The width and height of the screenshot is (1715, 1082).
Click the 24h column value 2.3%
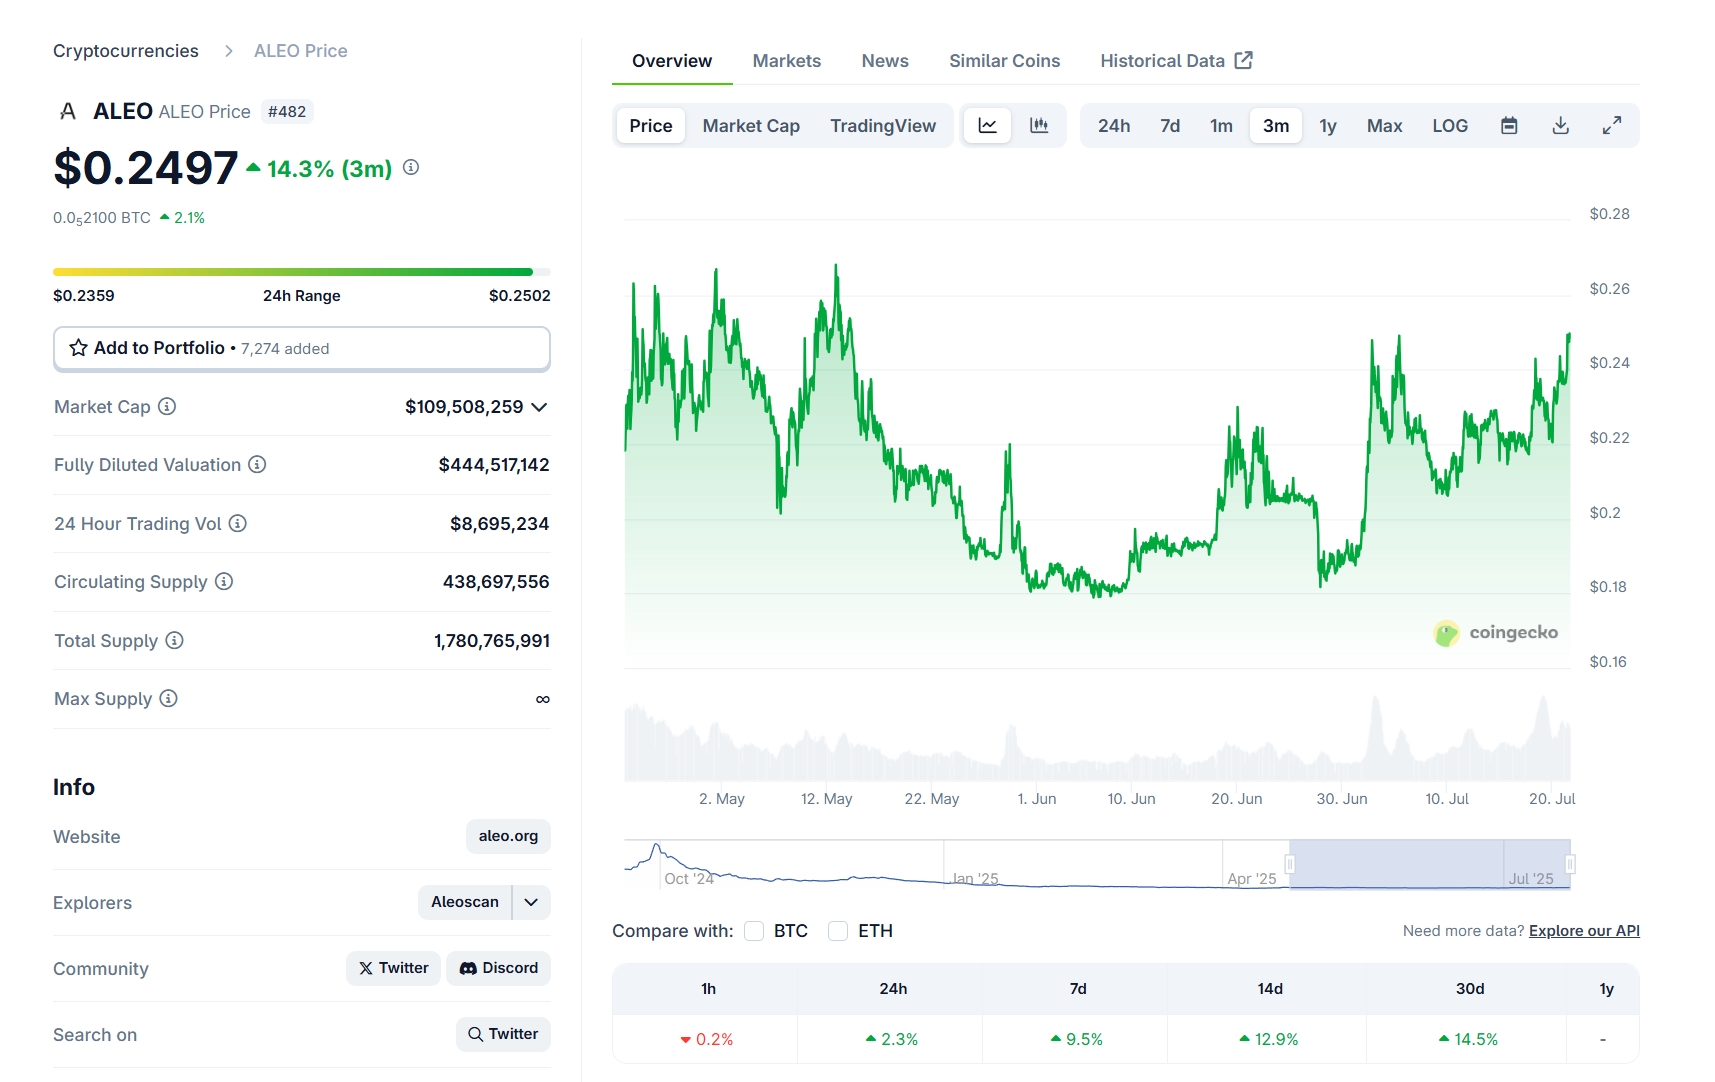coord(892,1039)
